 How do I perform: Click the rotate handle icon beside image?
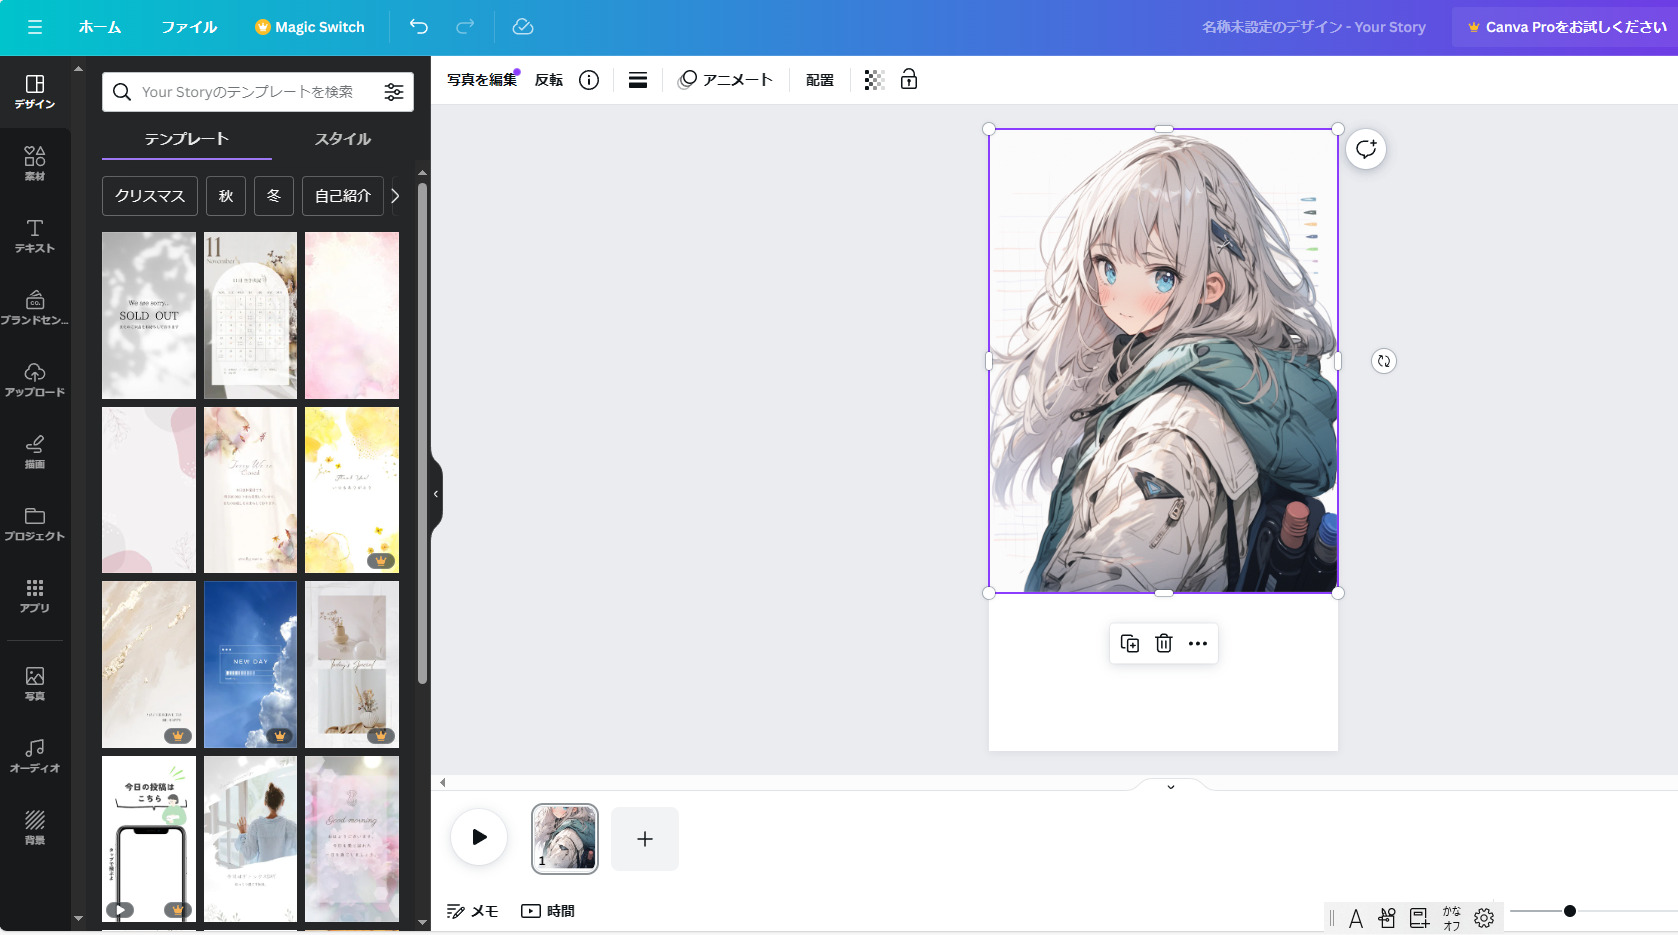1384,361
